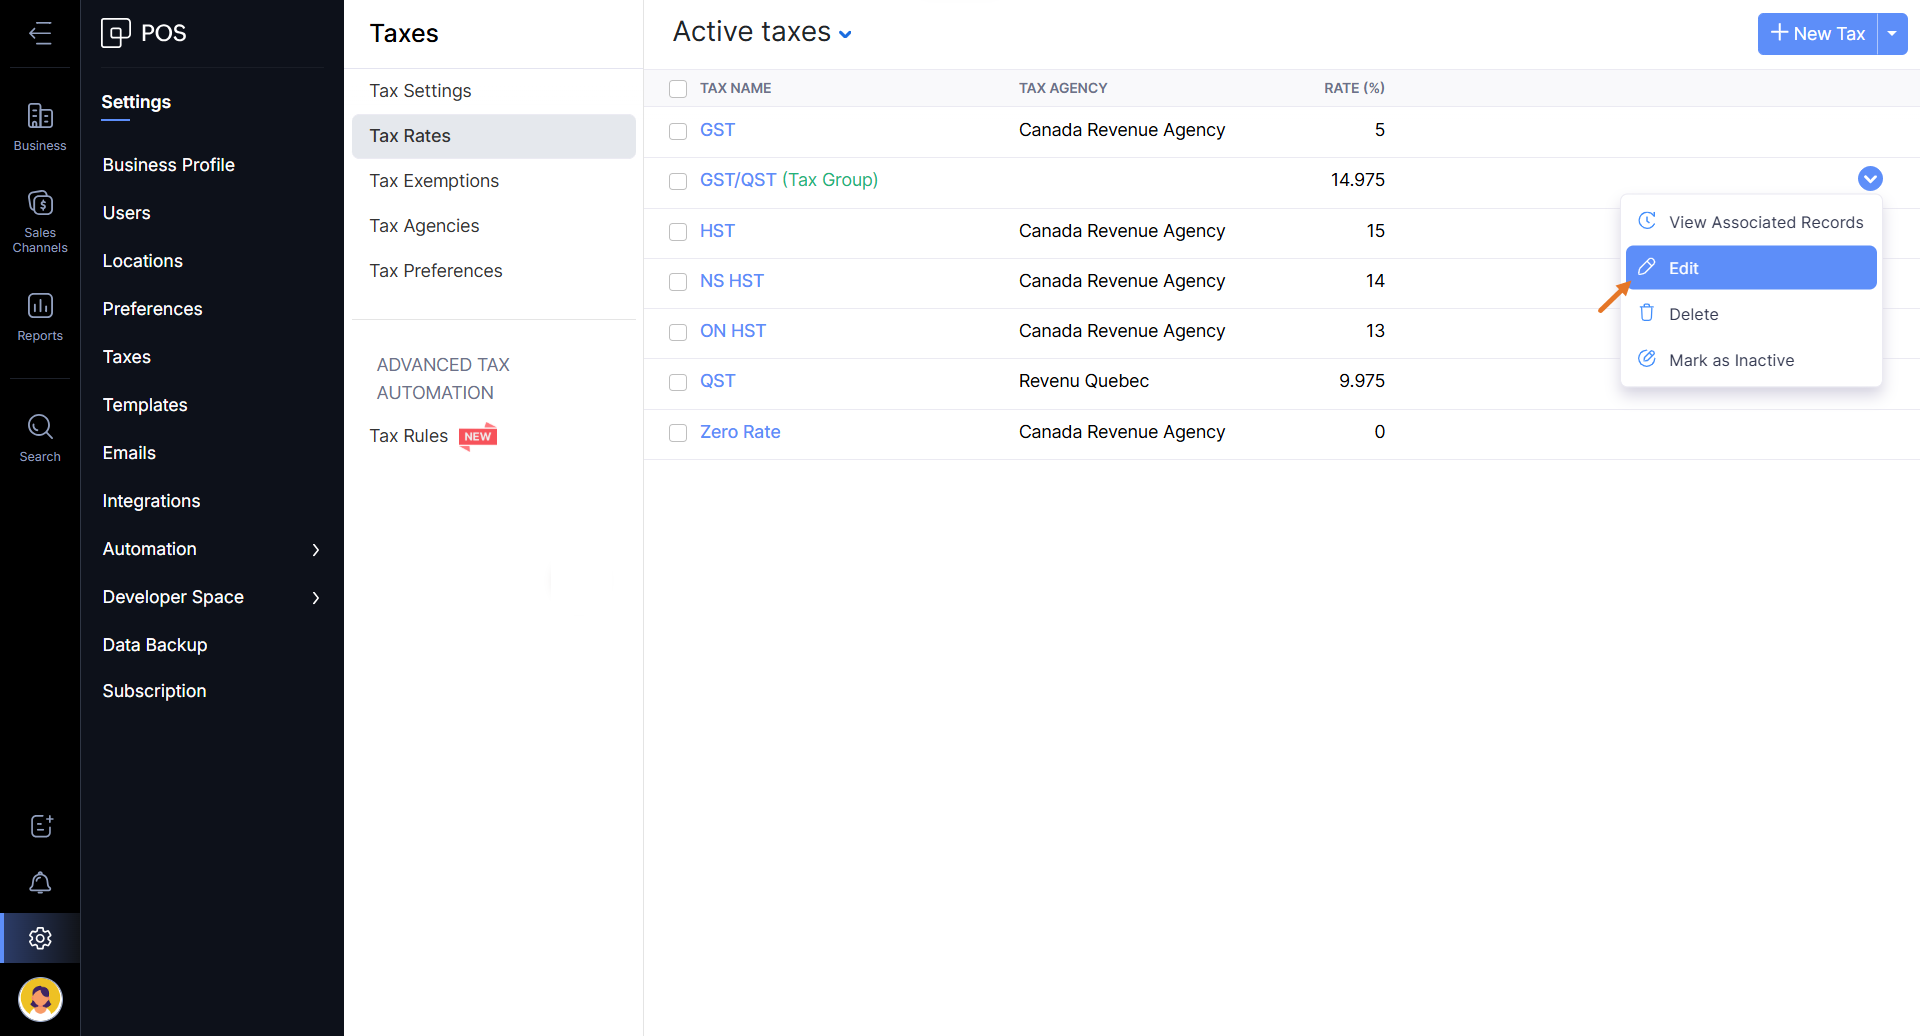
Task: Choose Edit from the context menu
Action: pos(1750,268)
